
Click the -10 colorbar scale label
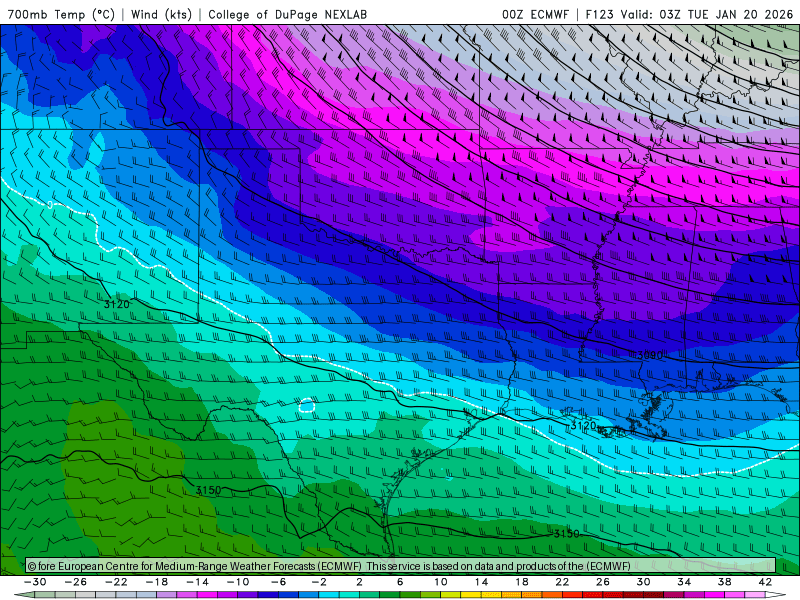click(238, 582)
